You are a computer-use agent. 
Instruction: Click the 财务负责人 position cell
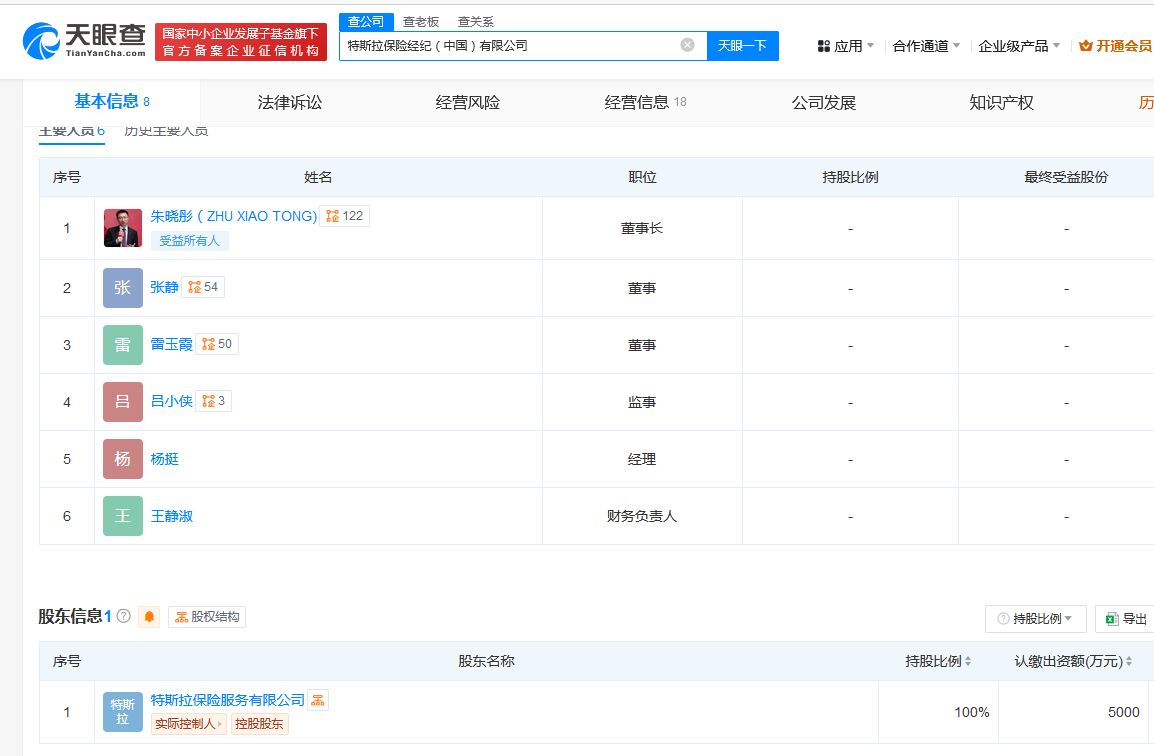[642, 516]
